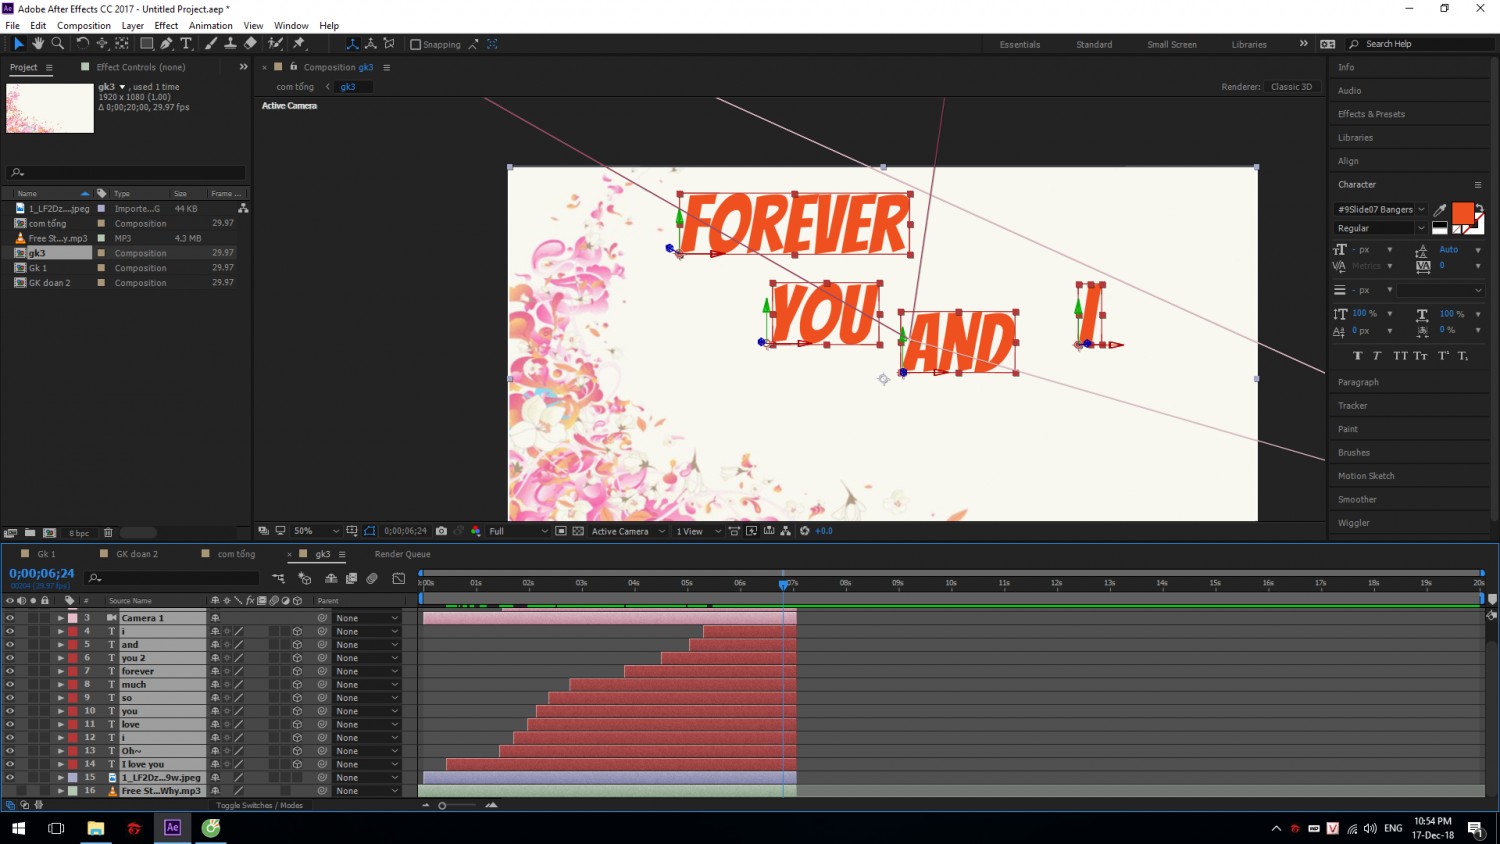The height and width of the screenshot is (844, 1500).
Task: Enable the Snapping checkbox
Action: (x=416, y=45)
